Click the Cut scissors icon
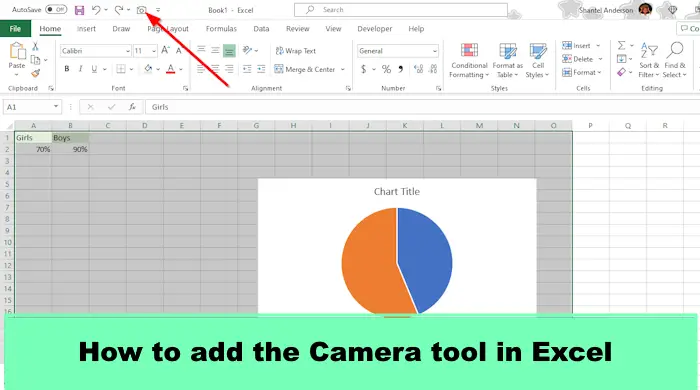The height and width of the screenshot is (390, 700). [x=35, y=46]
